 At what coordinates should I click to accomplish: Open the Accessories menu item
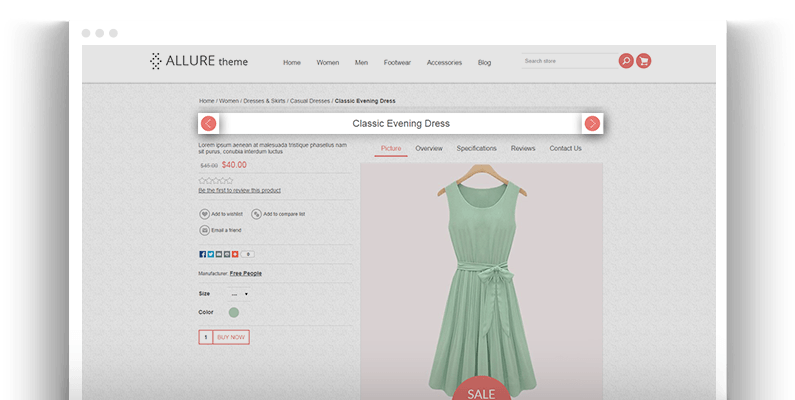coord(444,62)
